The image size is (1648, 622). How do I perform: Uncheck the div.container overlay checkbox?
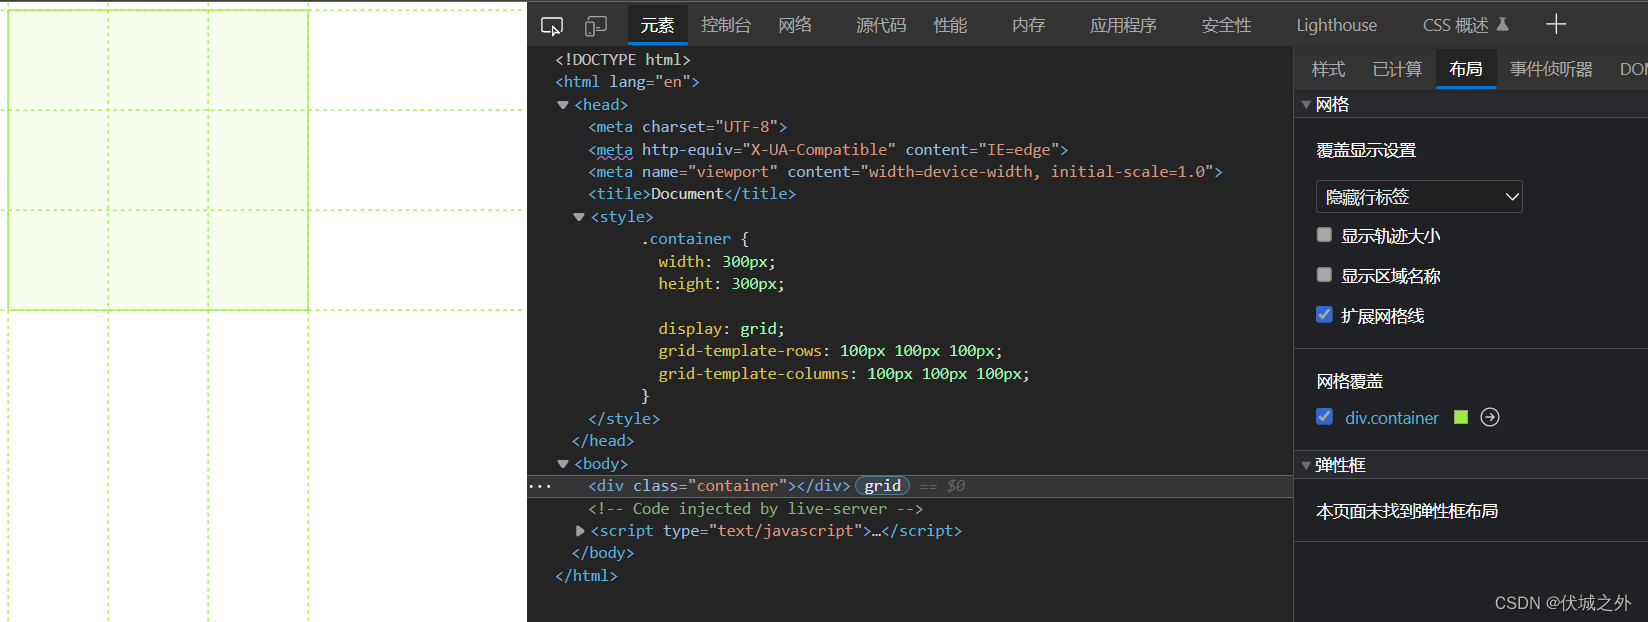pos(1324,417)
